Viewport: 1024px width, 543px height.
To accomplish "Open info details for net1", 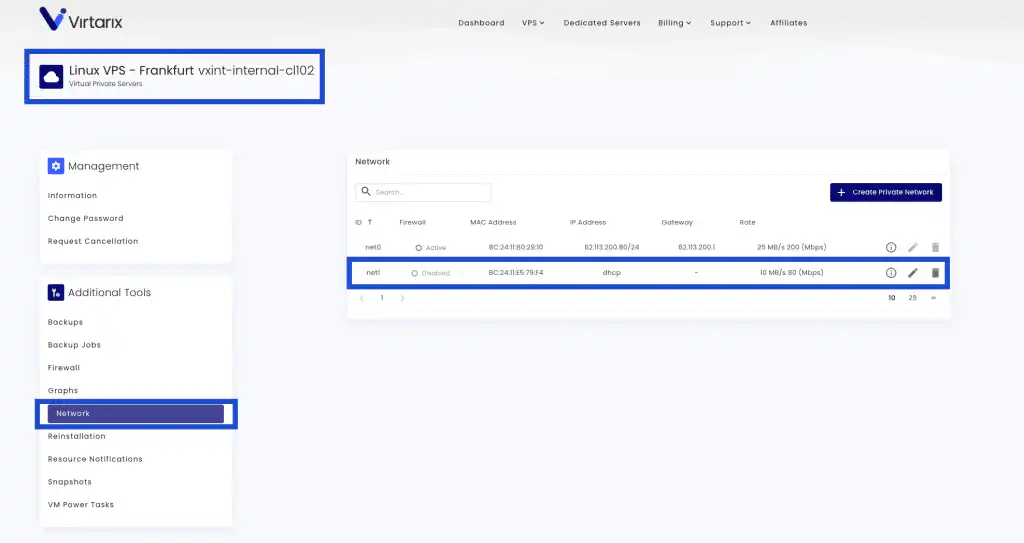I will (x=891, y=273).
